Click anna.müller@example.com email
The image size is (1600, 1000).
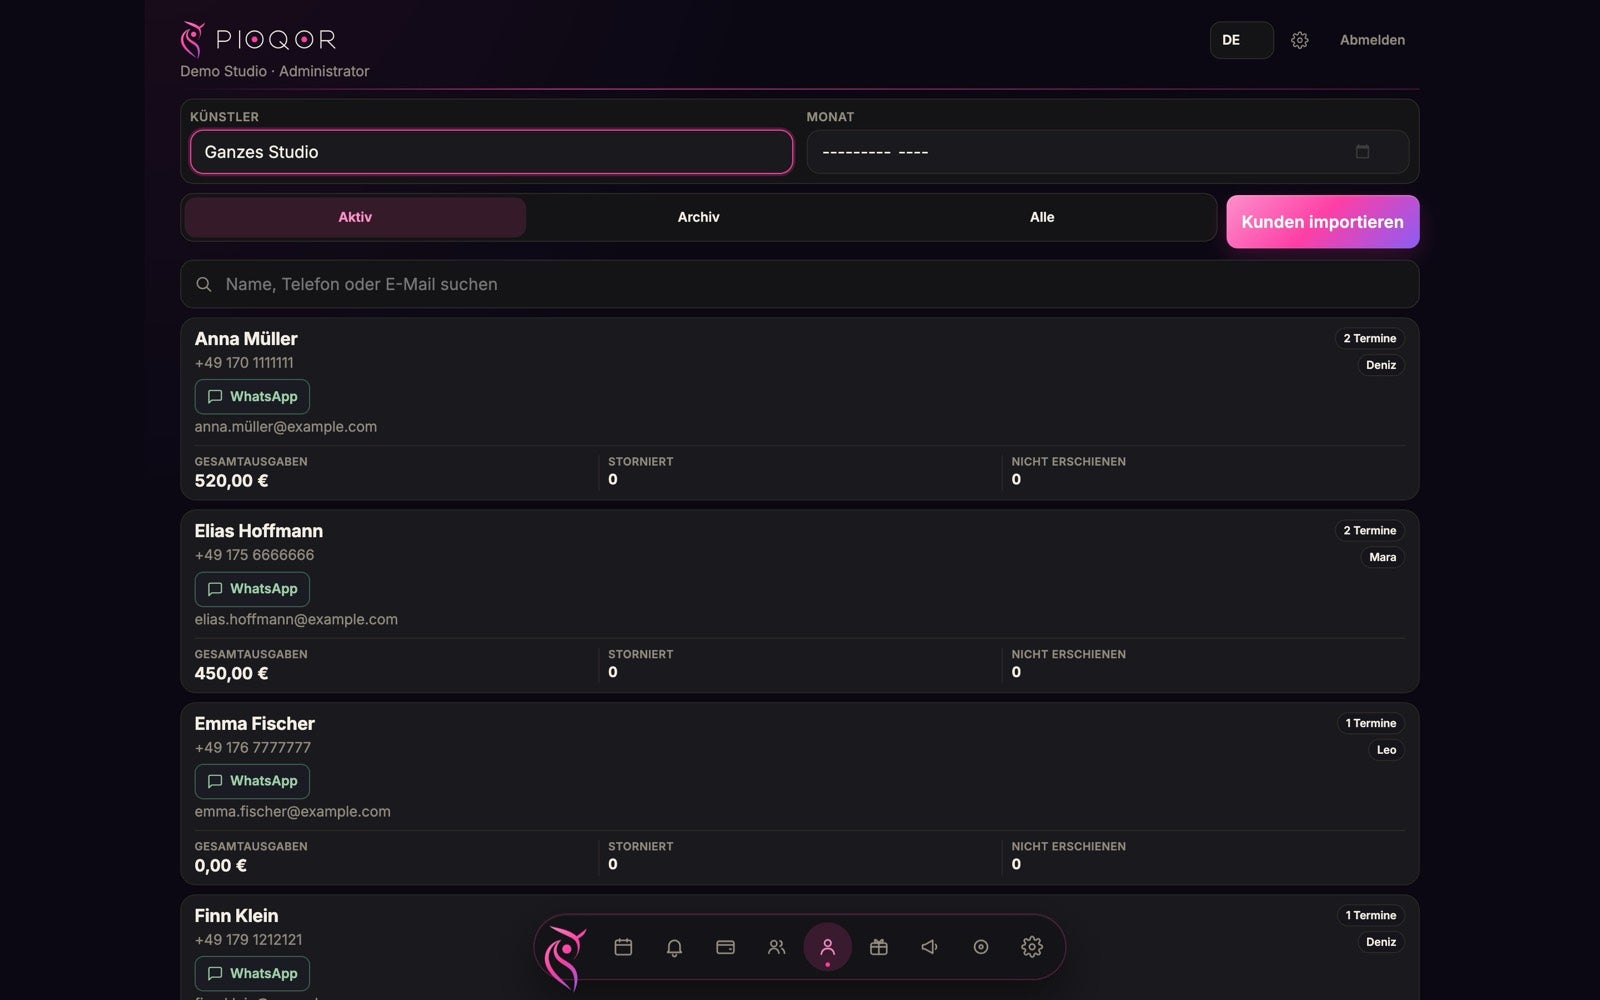click(286, 427)
